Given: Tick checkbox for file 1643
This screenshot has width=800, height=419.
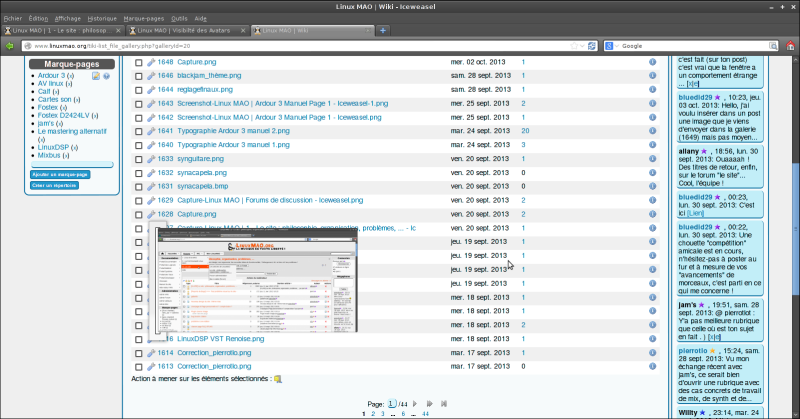Looking at the screenshot, I should 138,104.
